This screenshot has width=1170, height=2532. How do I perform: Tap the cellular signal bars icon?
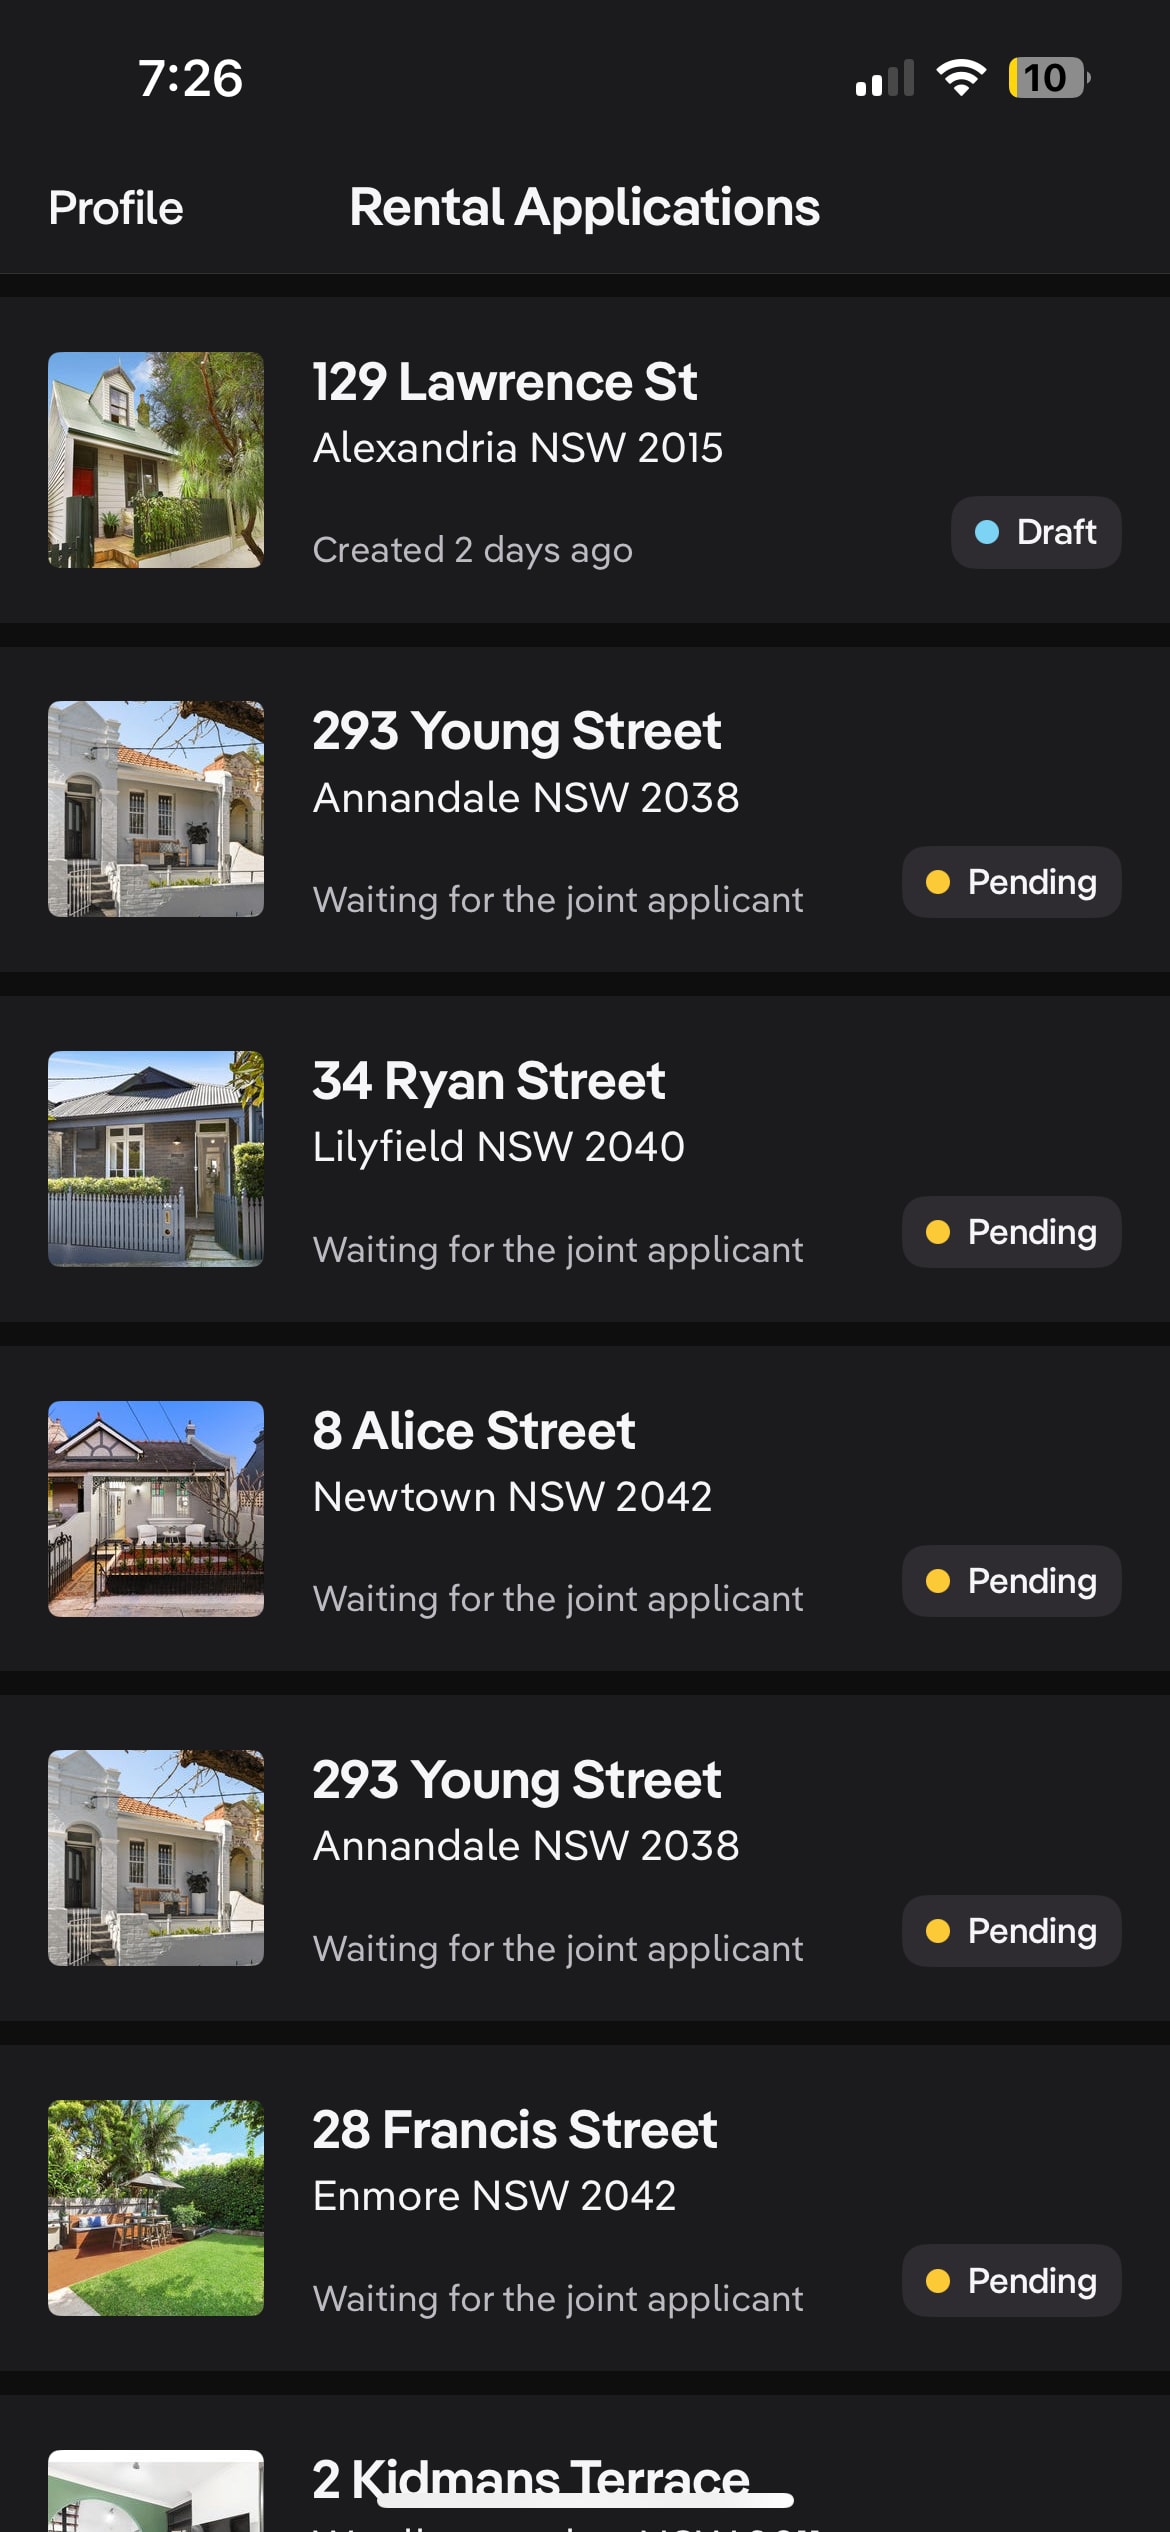click(x=885, y=78)
